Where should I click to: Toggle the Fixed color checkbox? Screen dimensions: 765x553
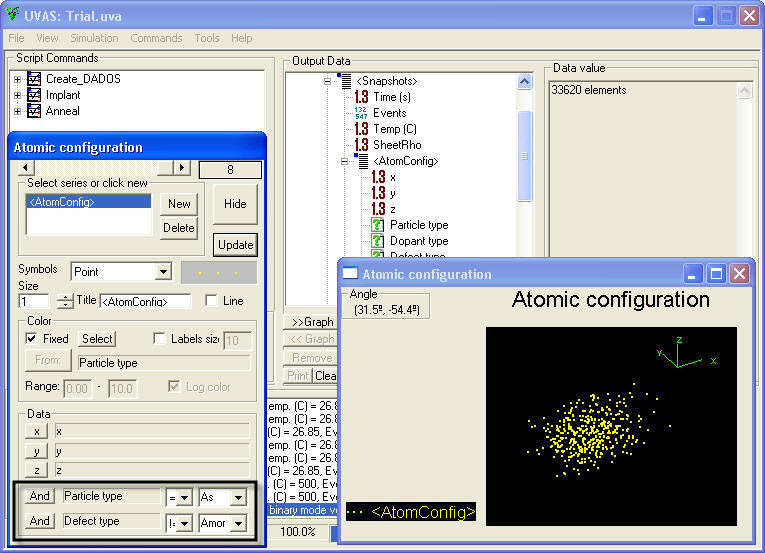coord(31,338)
